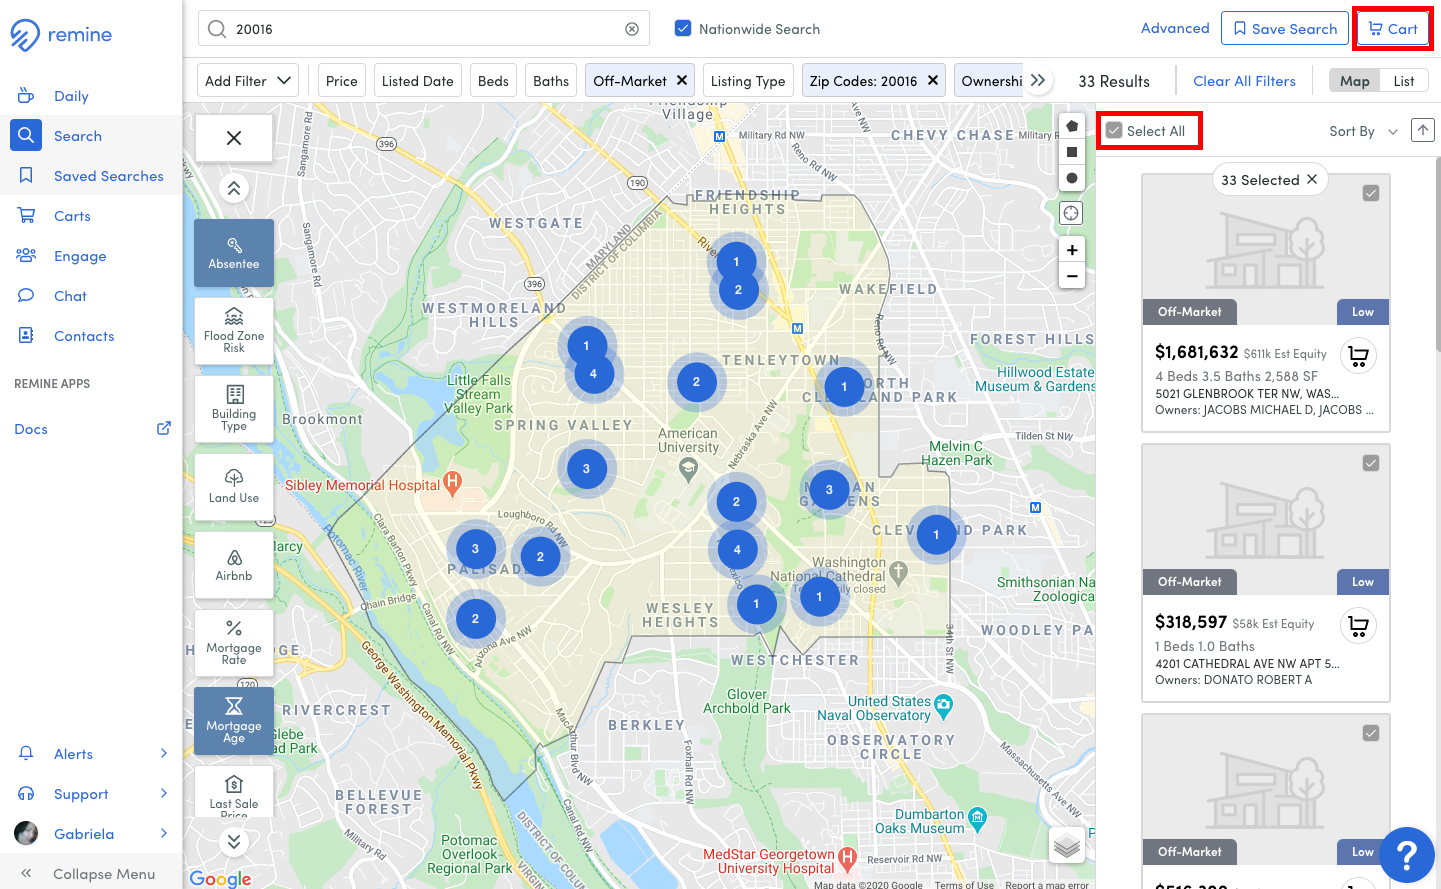Toggle the Select All checkbox

point(1114,131)
